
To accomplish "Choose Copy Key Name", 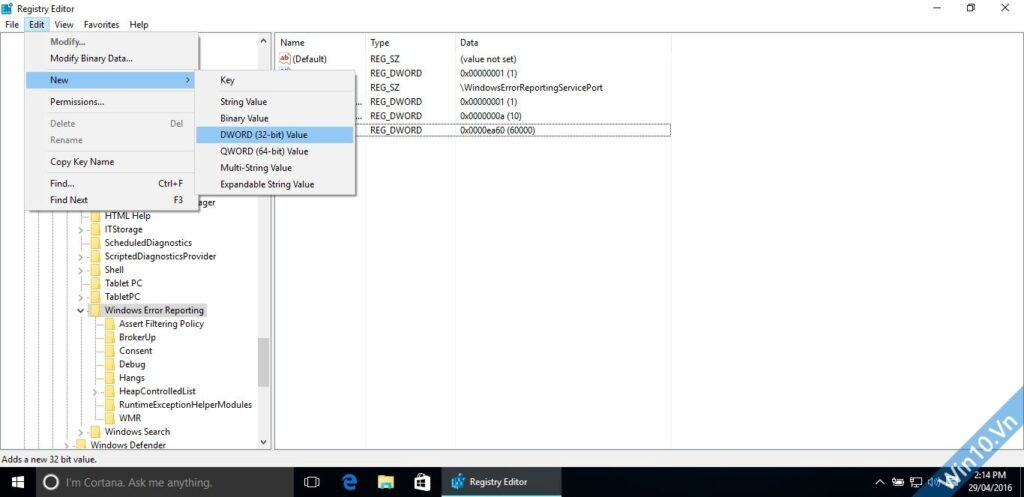I will [112, 161].
